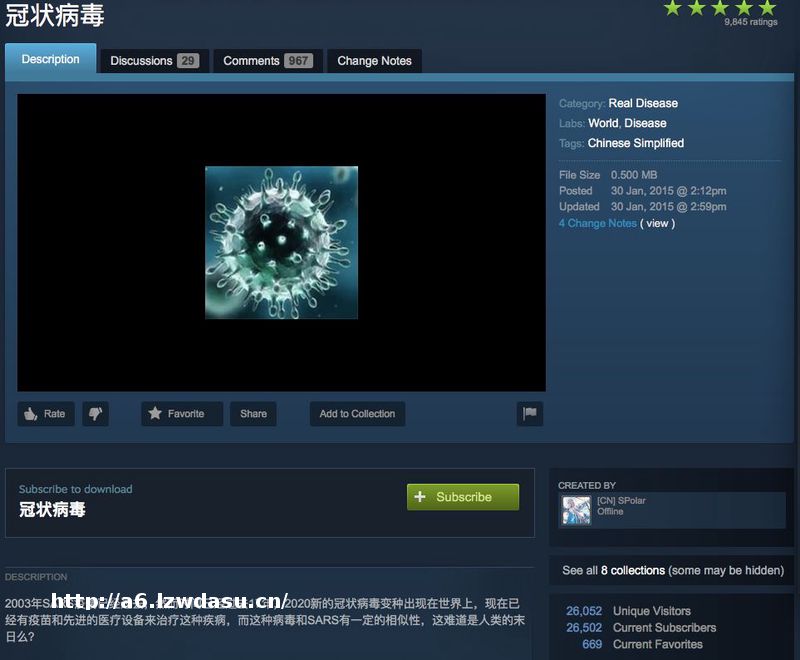Click the view link beside change notes
The width and height of the screenshot is (800, 660).
tap(657, 223)
